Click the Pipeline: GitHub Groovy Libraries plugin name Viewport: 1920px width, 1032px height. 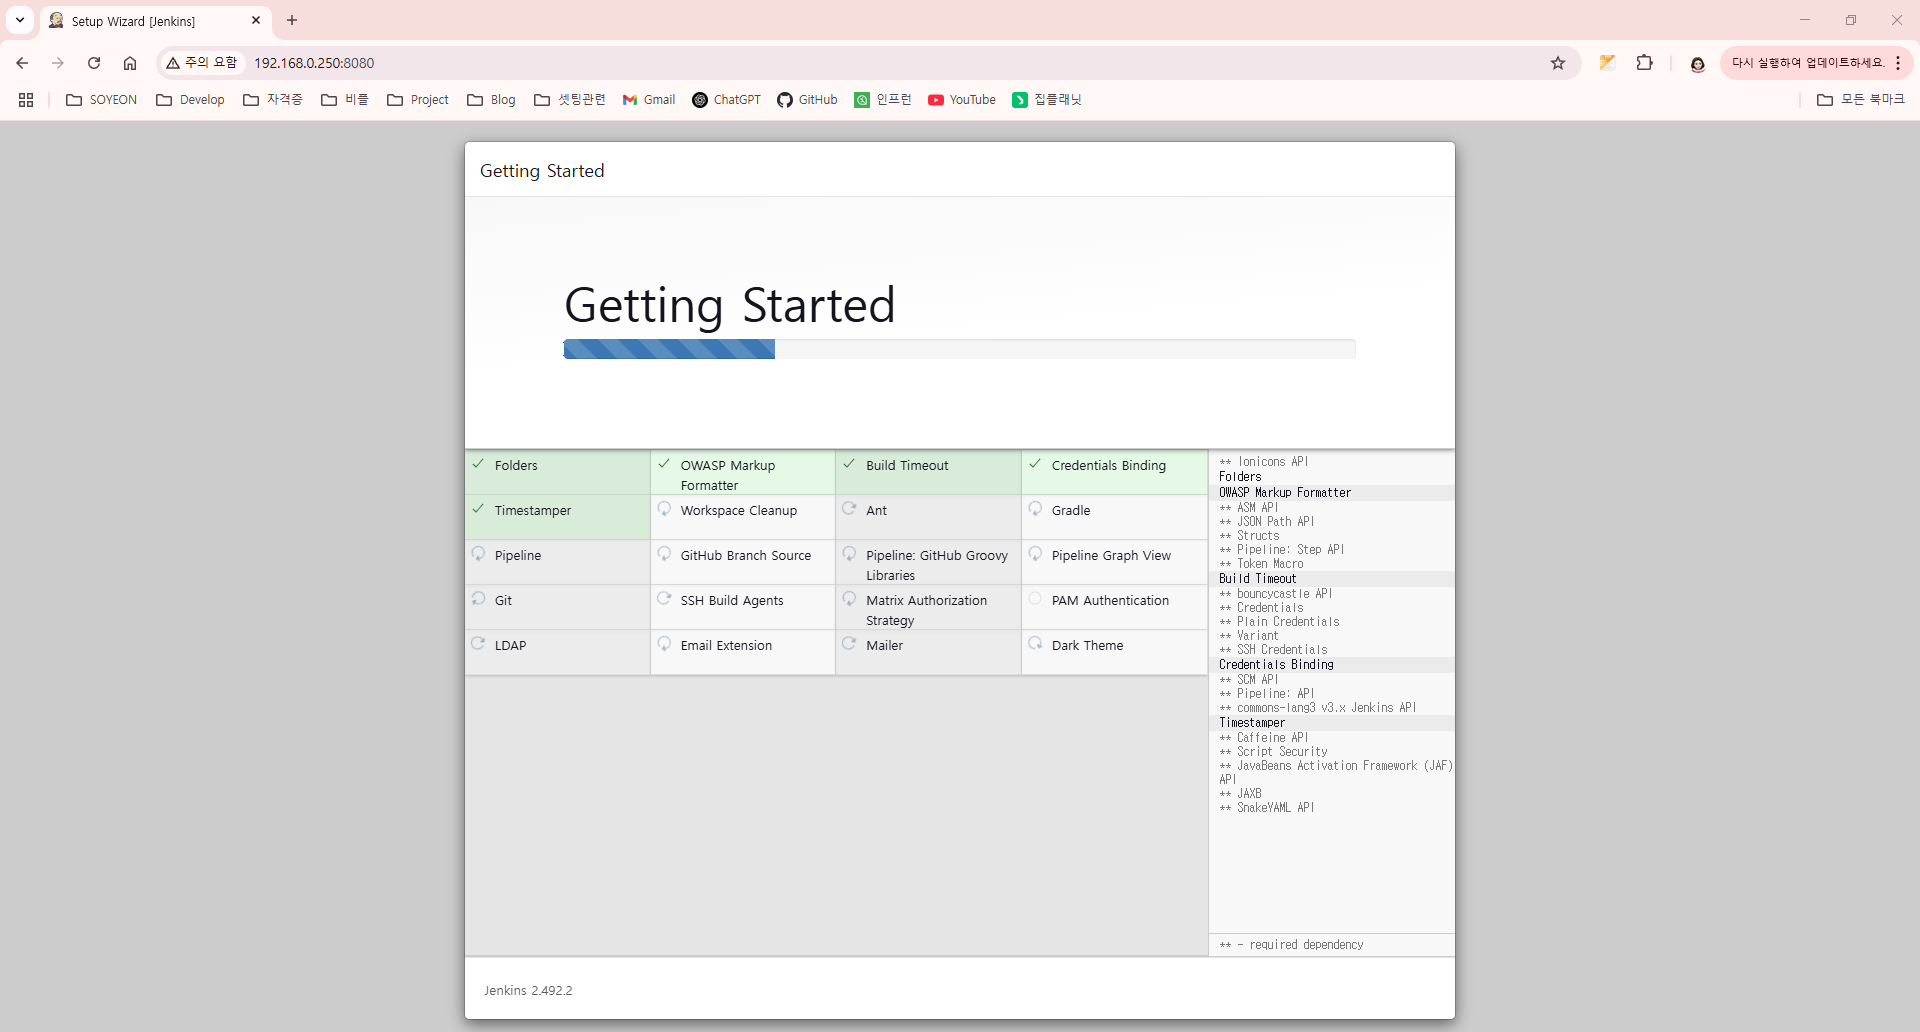pyautogui.click(x=937, y=565)
